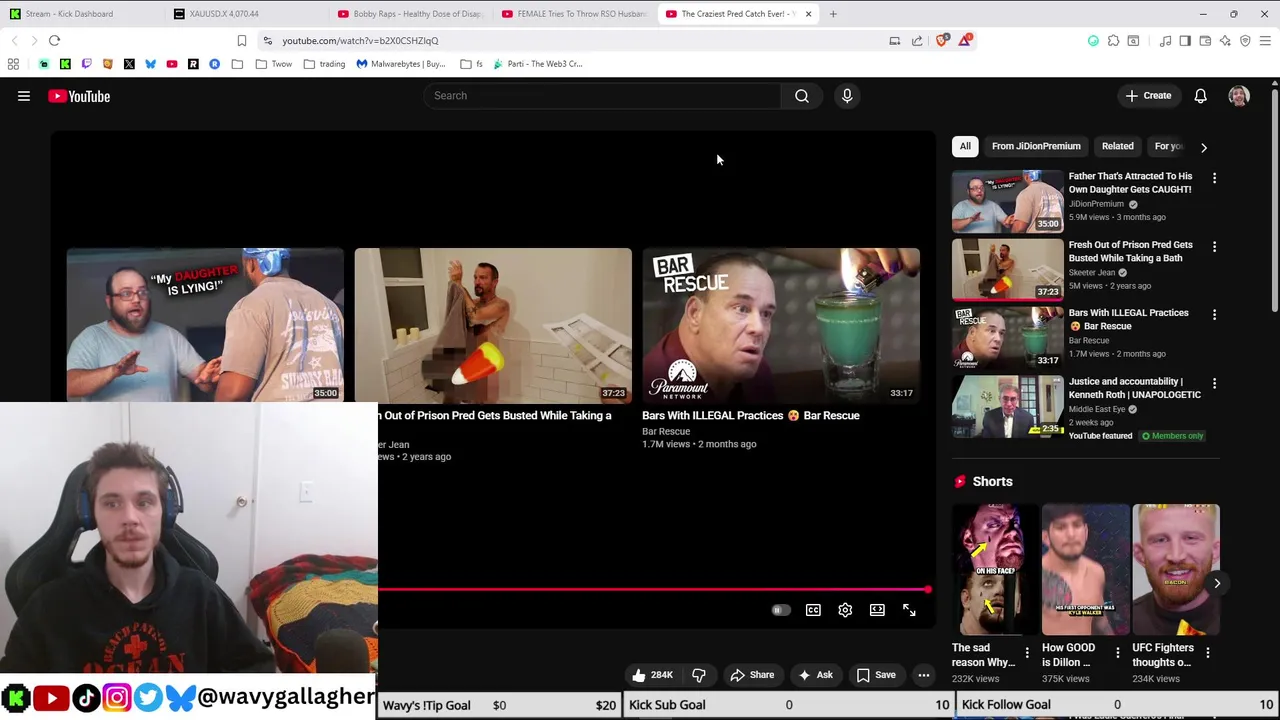Open the Malwarebytes bookmark
Viewport: 1280px width, 720px height.
(x=401, y=64)
